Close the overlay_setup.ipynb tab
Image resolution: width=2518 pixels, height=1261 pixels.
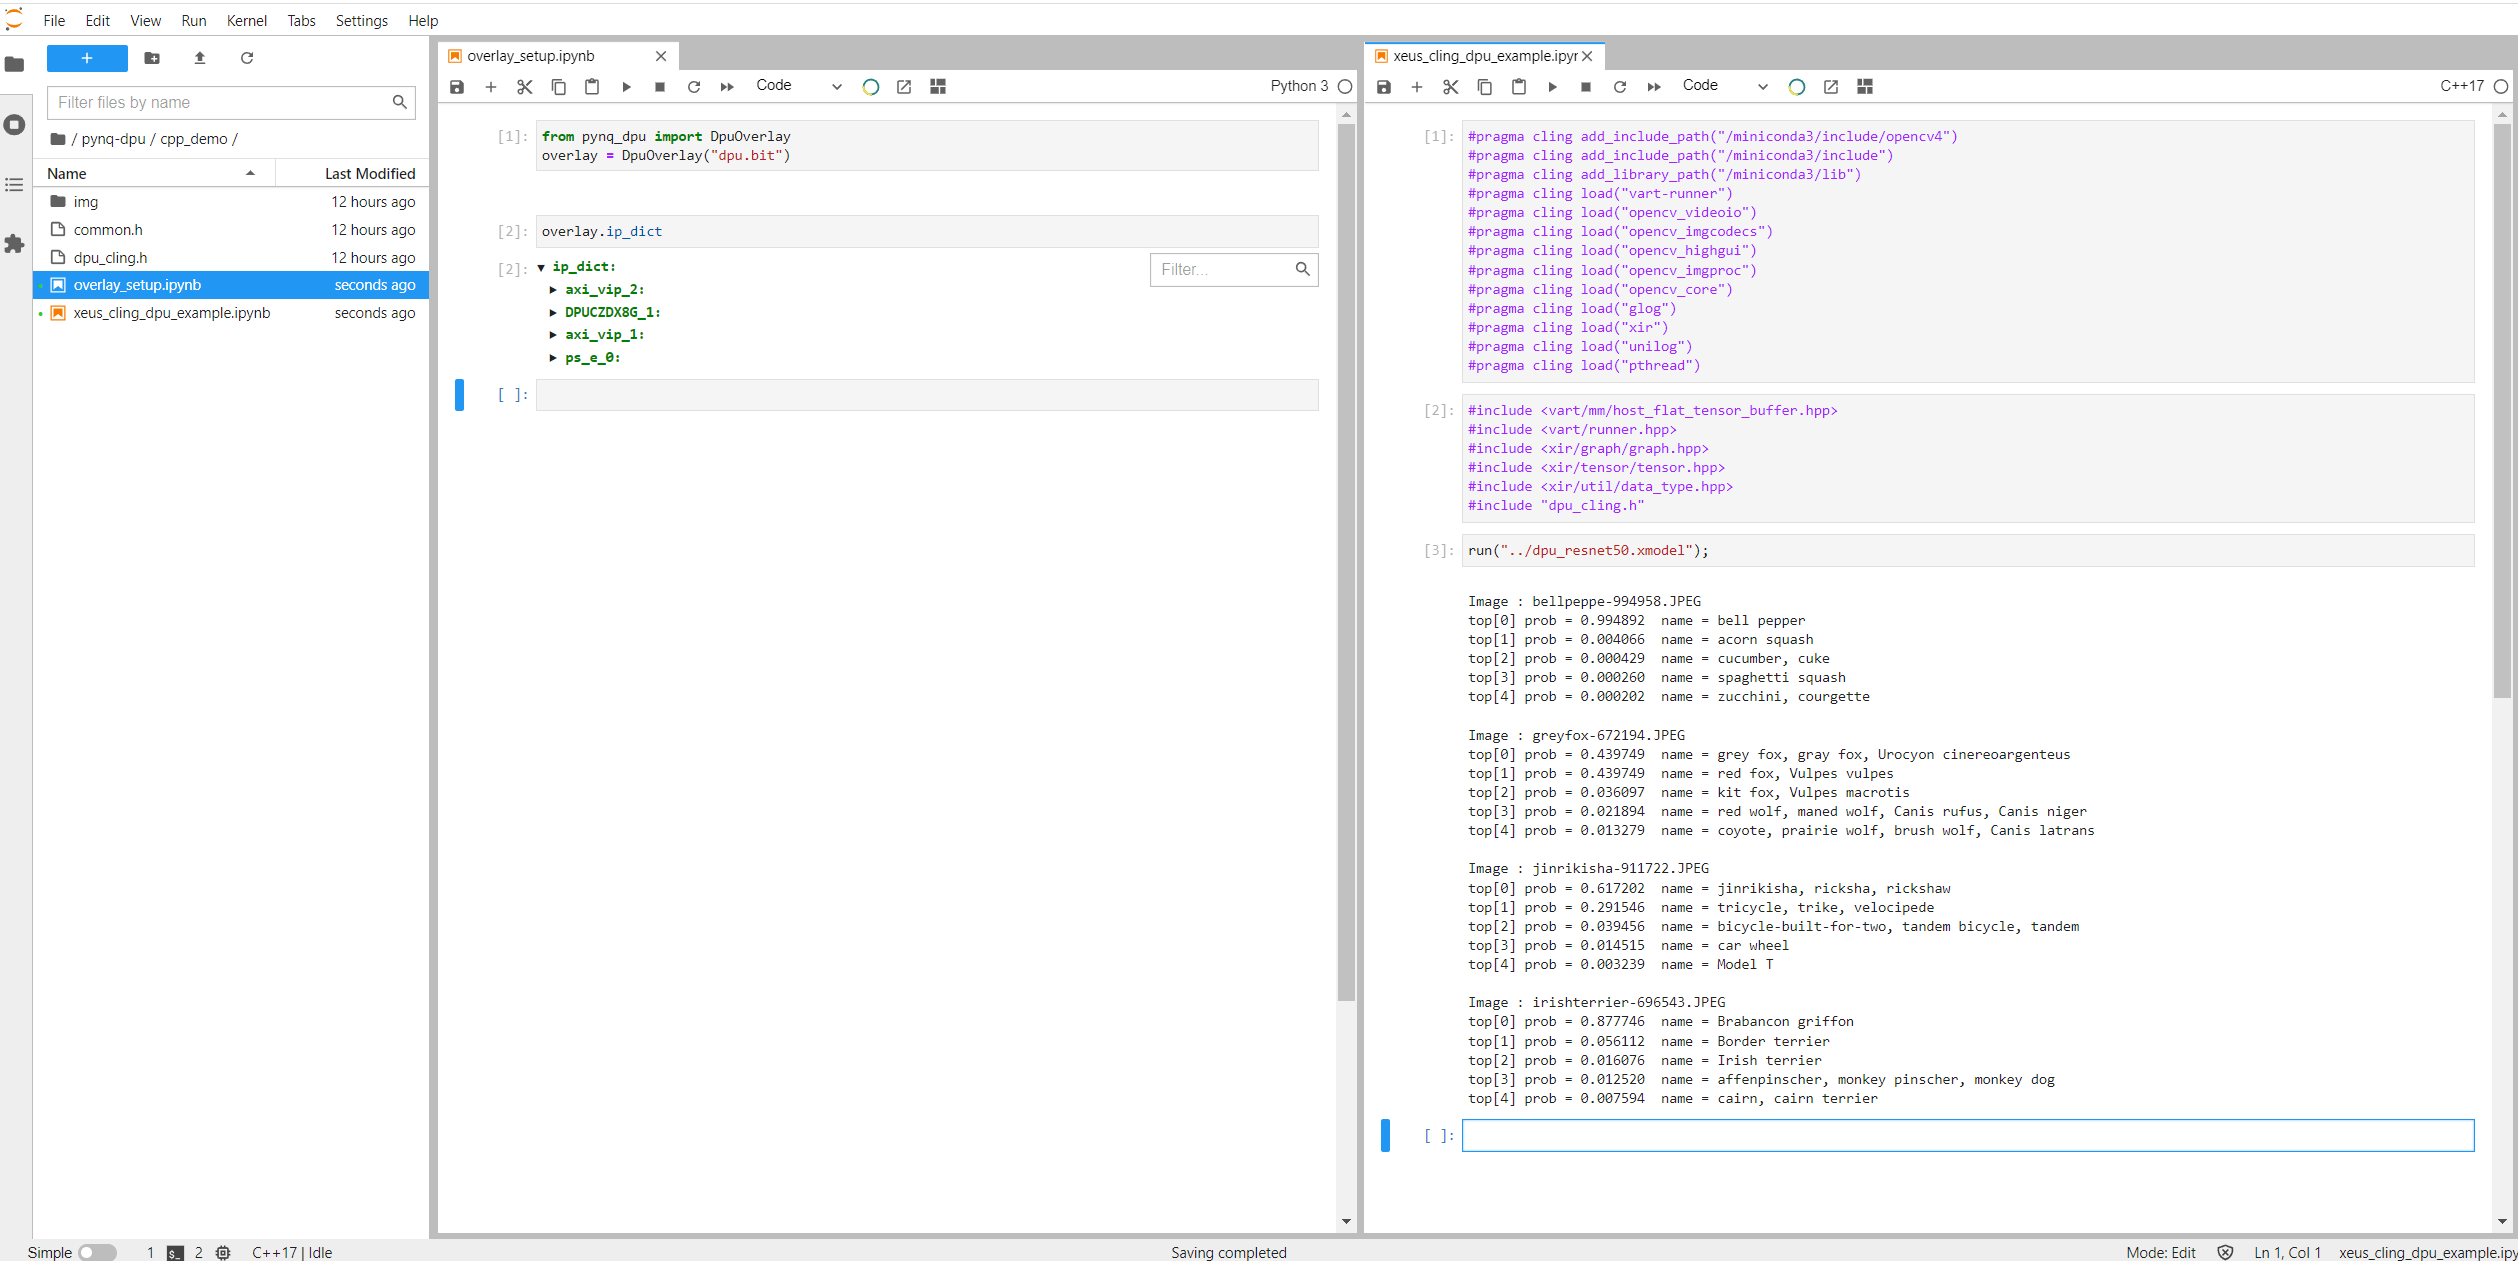pos(661,56)
